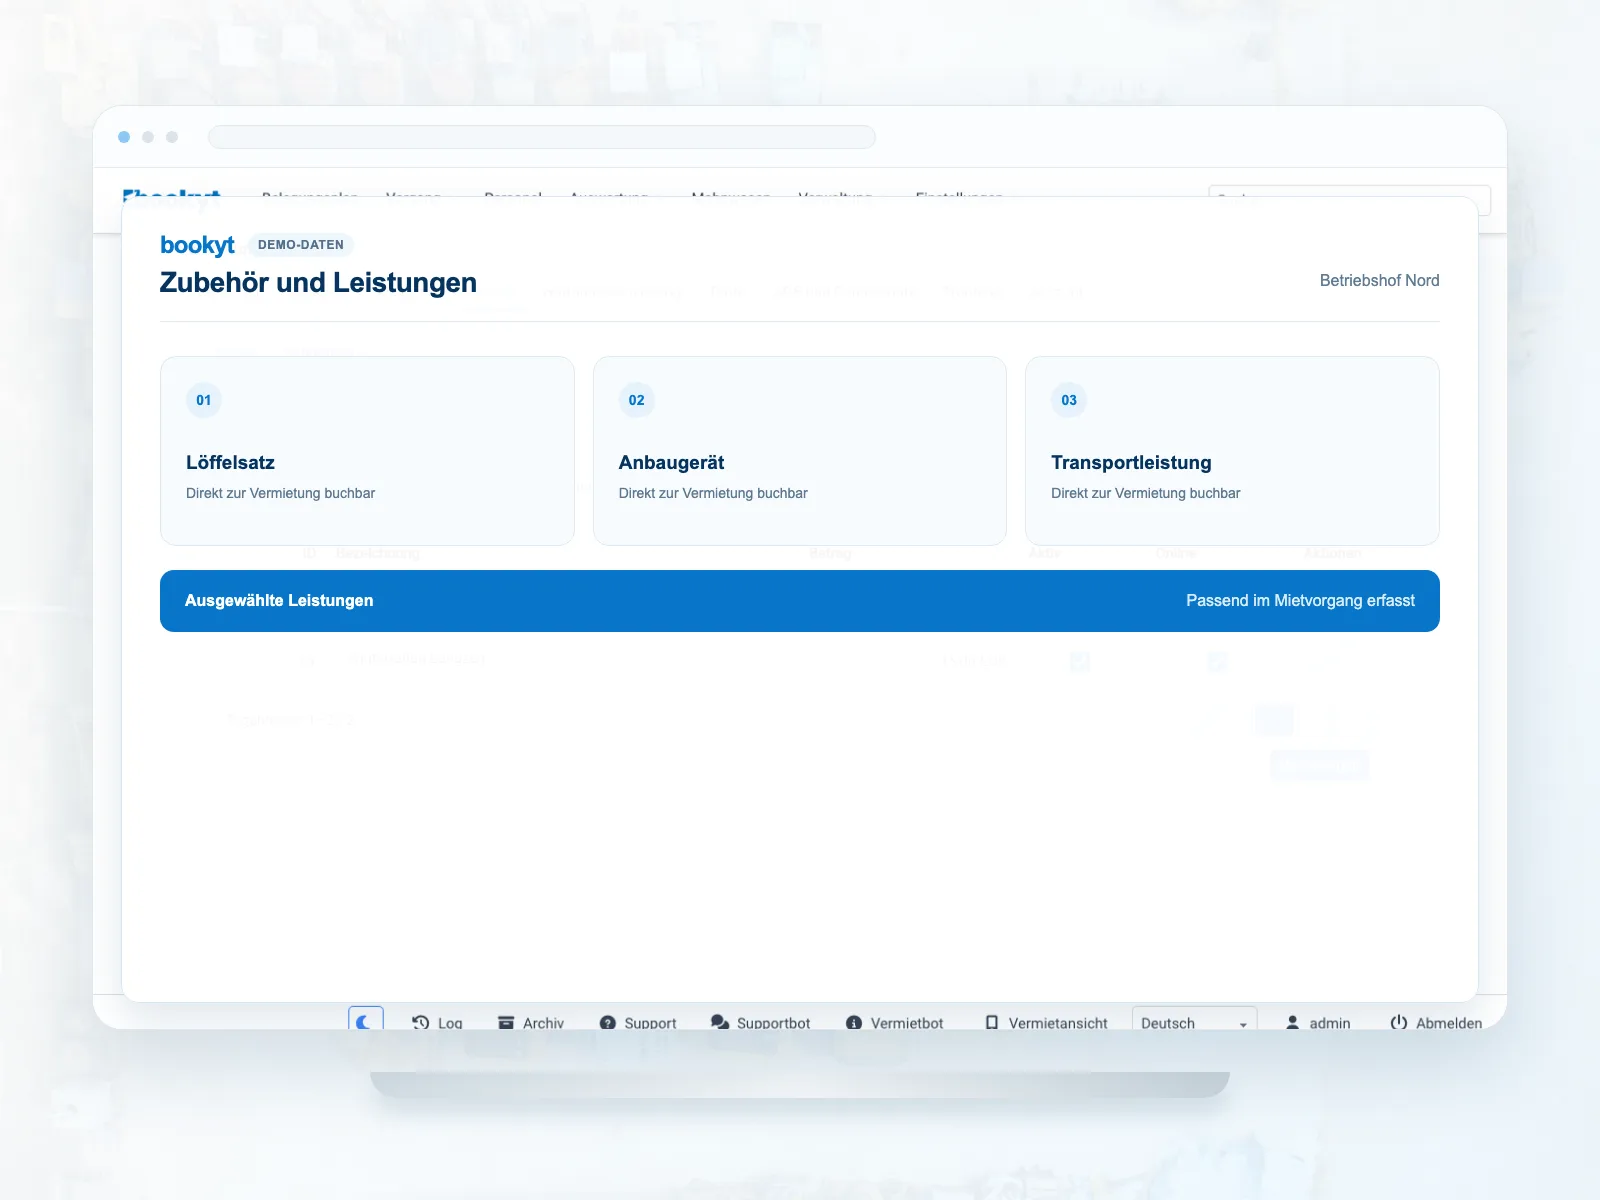This screenshot has height=1200, width=1600.
Task: Select the Transportleistung card
Action: tap(1232, 451)
